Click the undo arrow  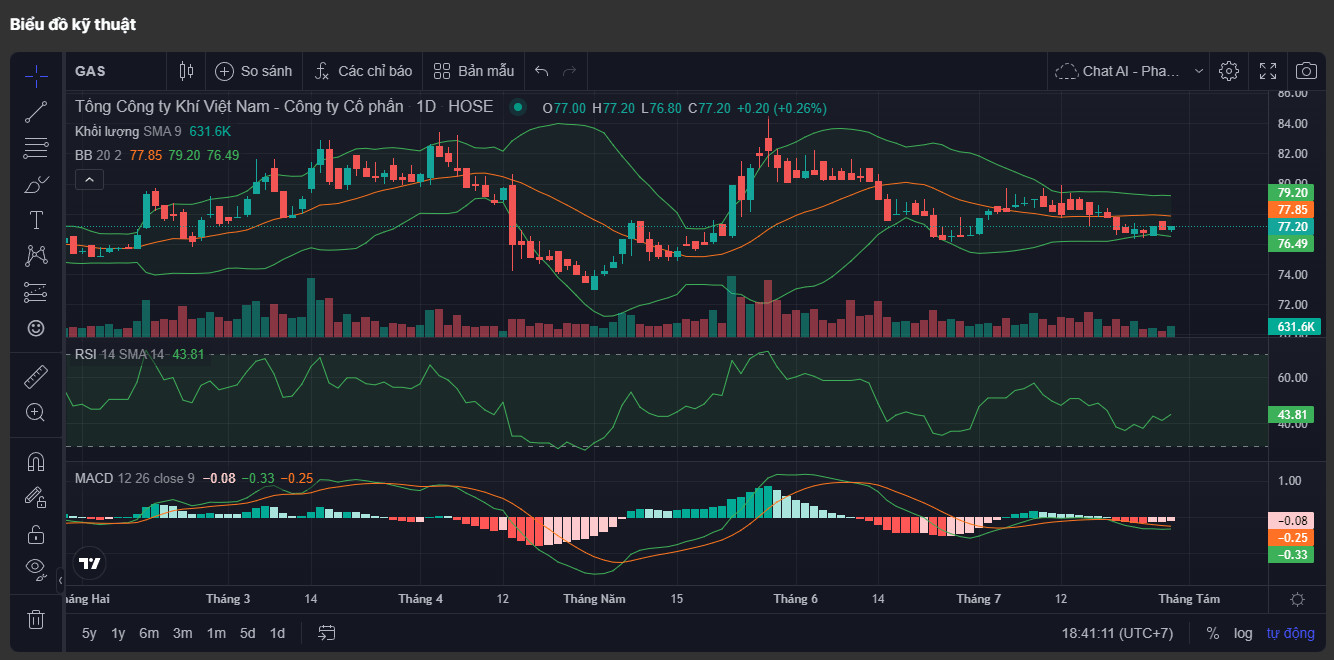point(542,71)
